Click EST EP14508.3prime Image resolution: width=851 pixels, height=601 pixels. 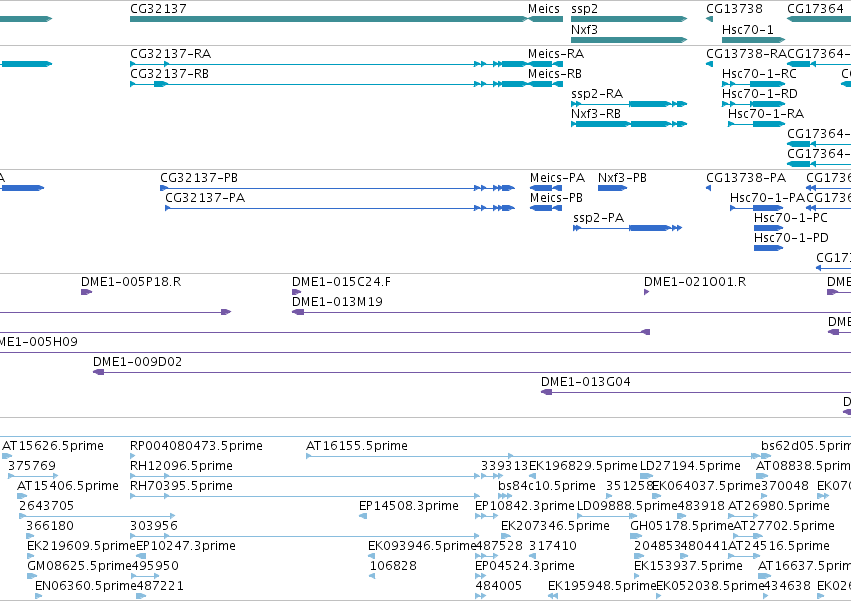pos(363,516)
